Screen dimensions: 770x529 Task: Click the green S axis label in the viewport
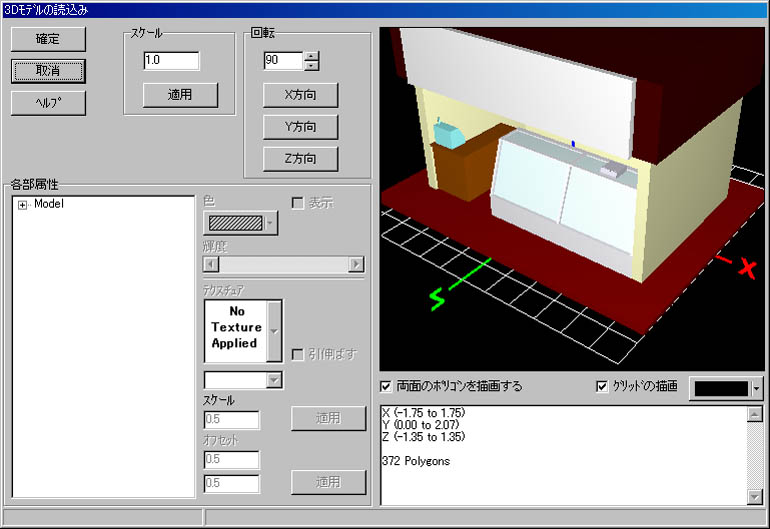pyautogui.click(x=437, y=298)
